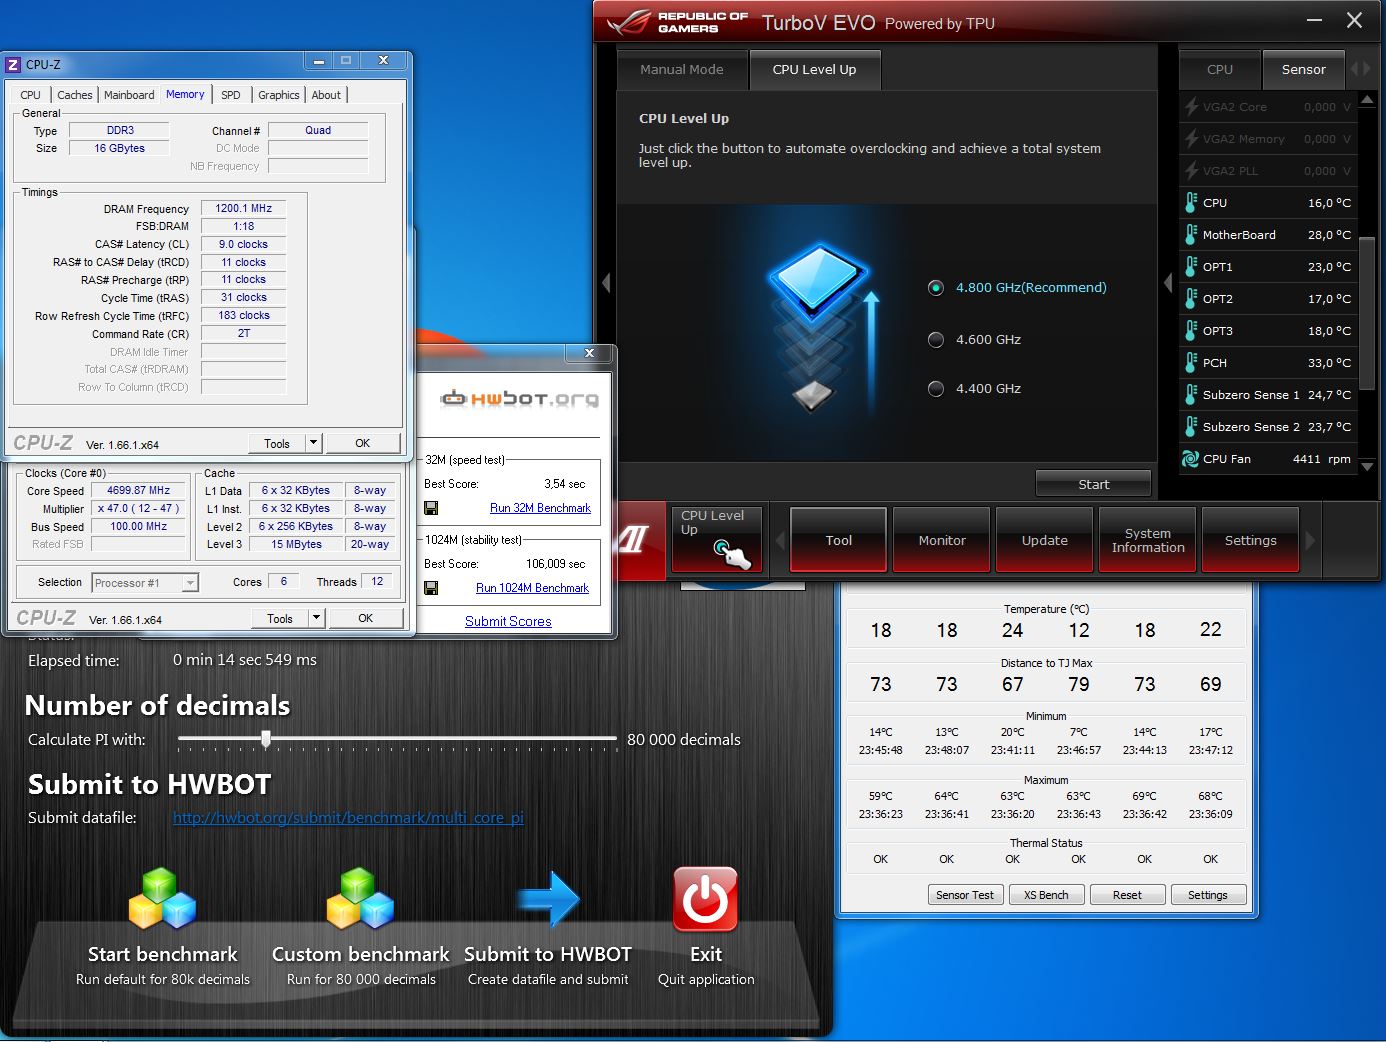Click the save icon beside 1024M best score
1386x1042 pixels.
[x=431, y=588]
